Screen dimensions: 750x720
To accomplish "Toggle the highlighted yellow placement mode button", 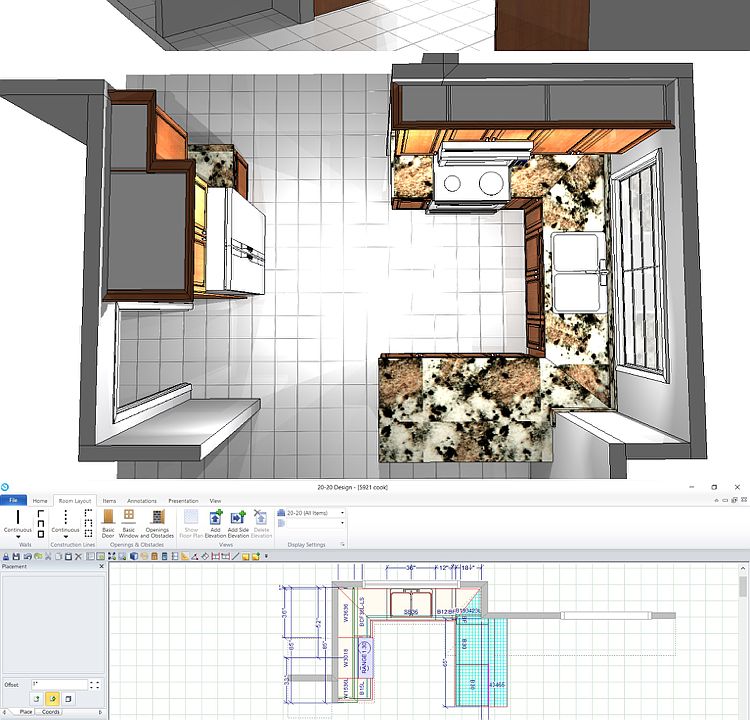I will click(53, 699).
